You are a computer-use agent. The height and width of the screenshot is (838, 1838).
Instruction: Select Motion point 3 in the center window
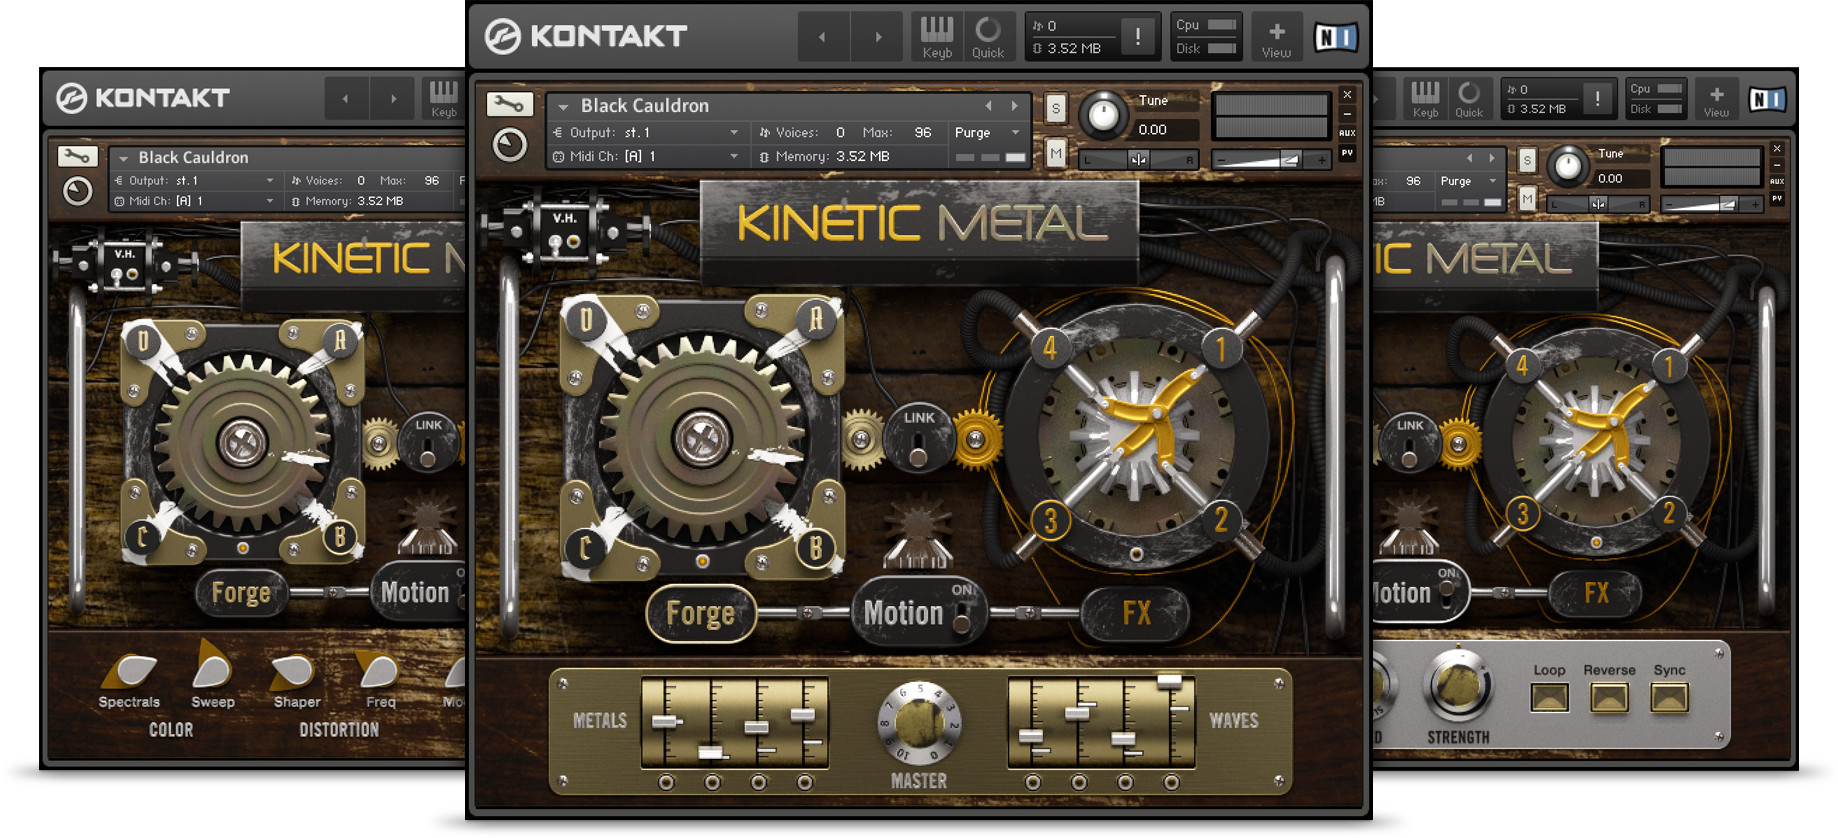pos(1050,520)
